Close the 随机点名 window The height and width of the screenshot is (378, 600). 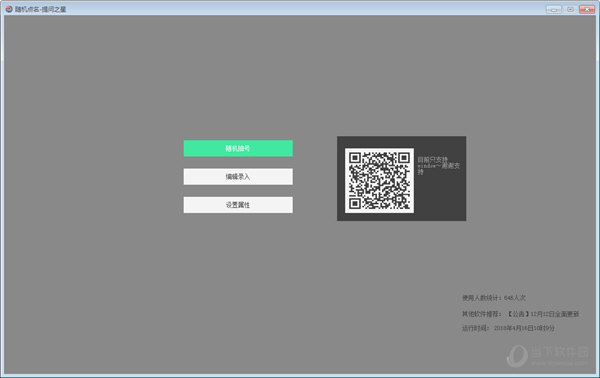click(x=587, y=9)
